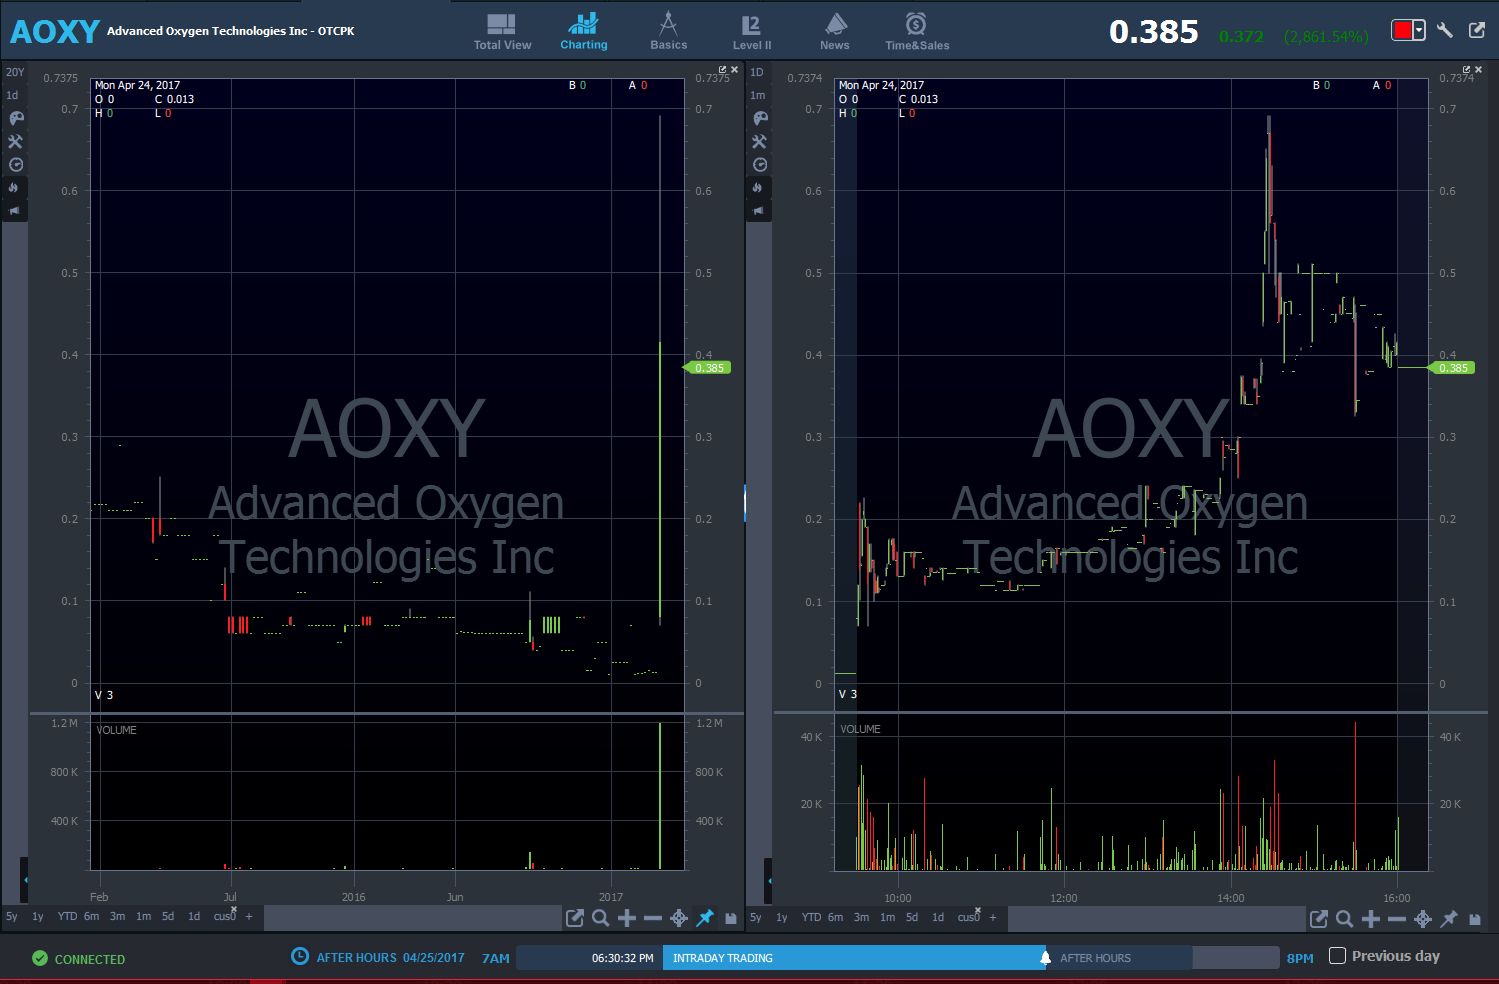
Task: Close the left chart panel
Action: pyautogui.click(x=734, y=70)
